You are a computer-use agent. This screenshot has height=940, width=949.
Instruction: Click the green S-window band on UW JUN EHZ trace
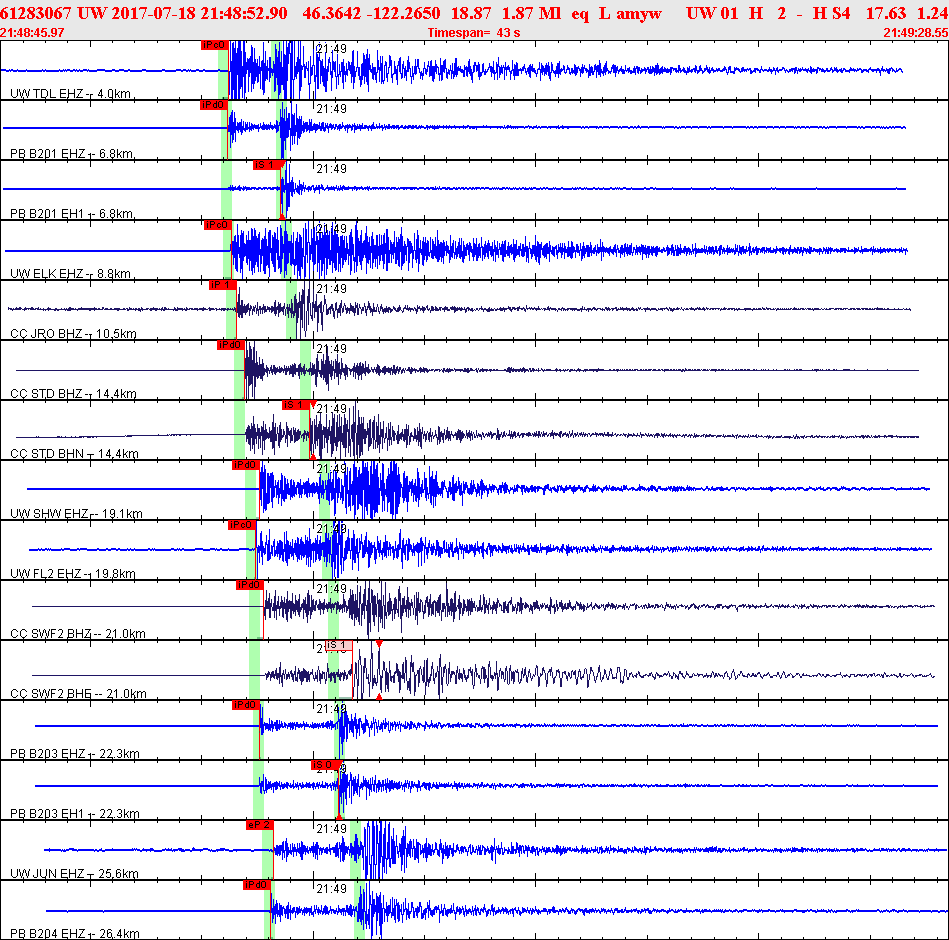(355, 850)
